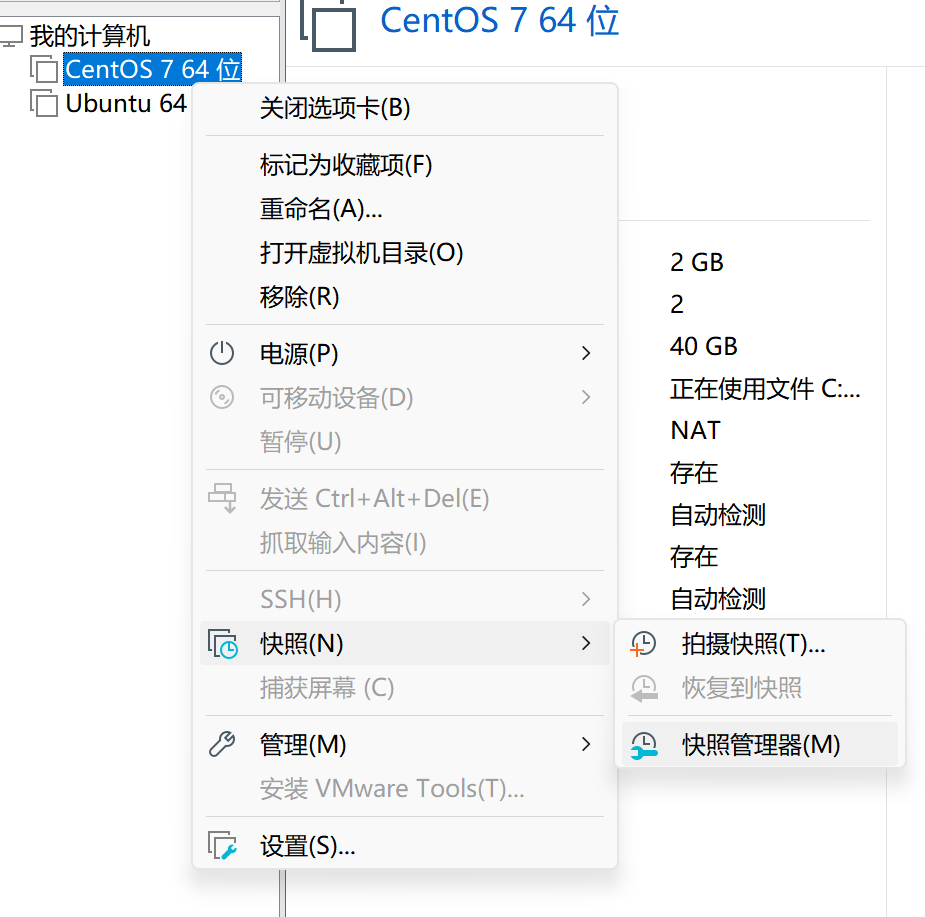Open 打开虚拟机目录(O) menu entry
925x917 pixels.
[x=361, y=252]
